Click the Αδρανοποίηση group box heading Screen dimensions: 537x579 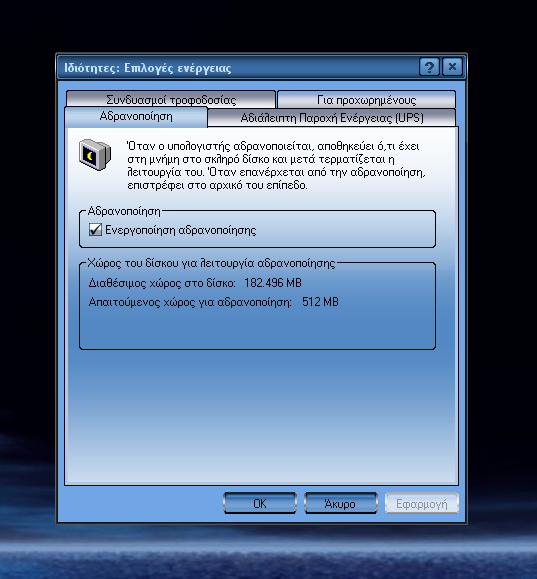(x=124, y=211)
